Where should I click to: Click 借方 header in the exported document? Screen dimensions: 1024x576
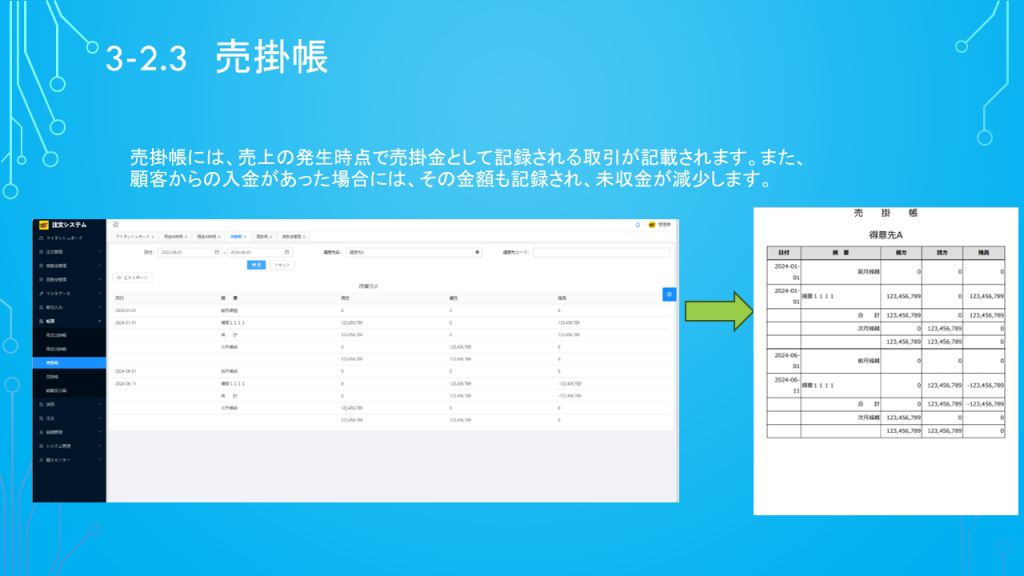(x=901, y=253)
